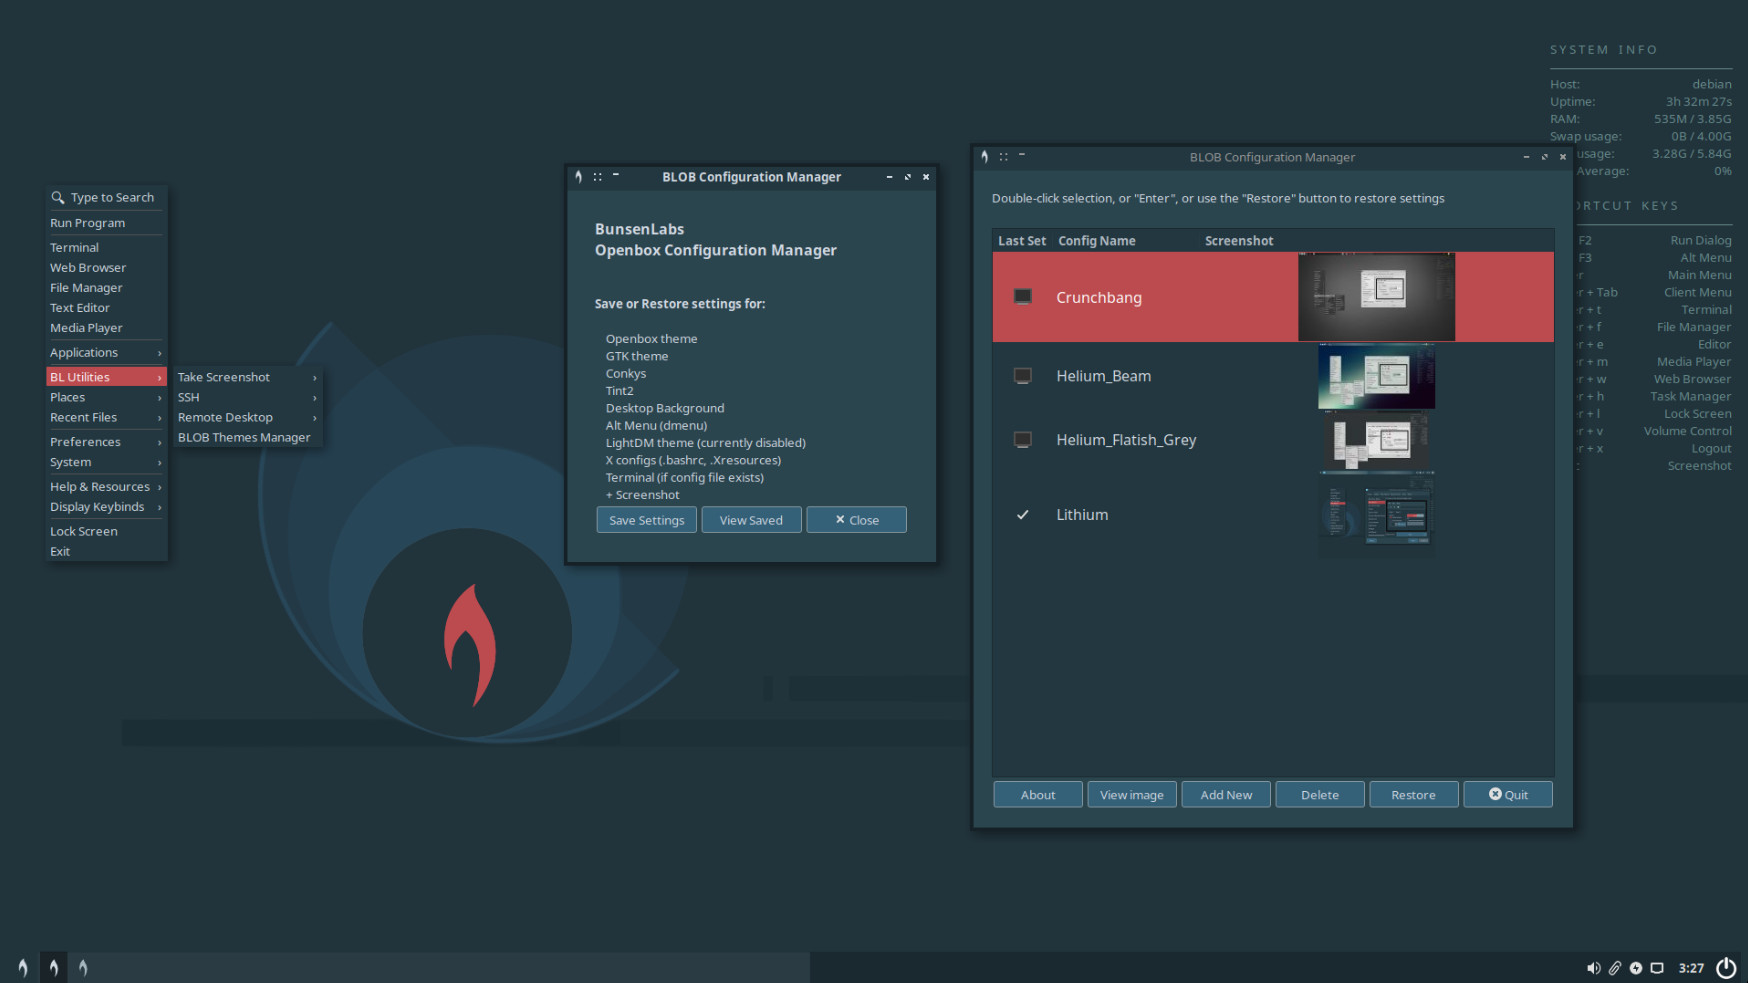The width and height of the screenshot is (1748, 983).
Task: Toggle Last Set box for Helium_Beam
Action: click(1022, 376)
